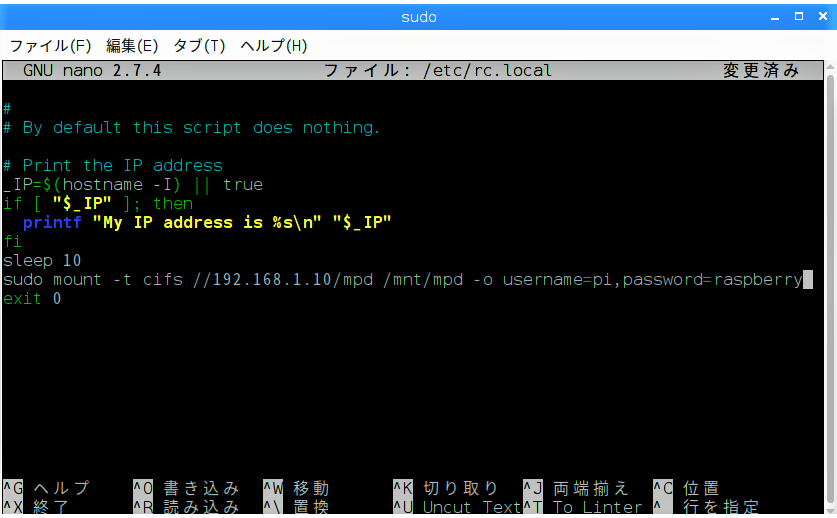Click the '^O 書き込み' shortcut hint
This screenshot has width=837, height=518.
coord(186,488)
